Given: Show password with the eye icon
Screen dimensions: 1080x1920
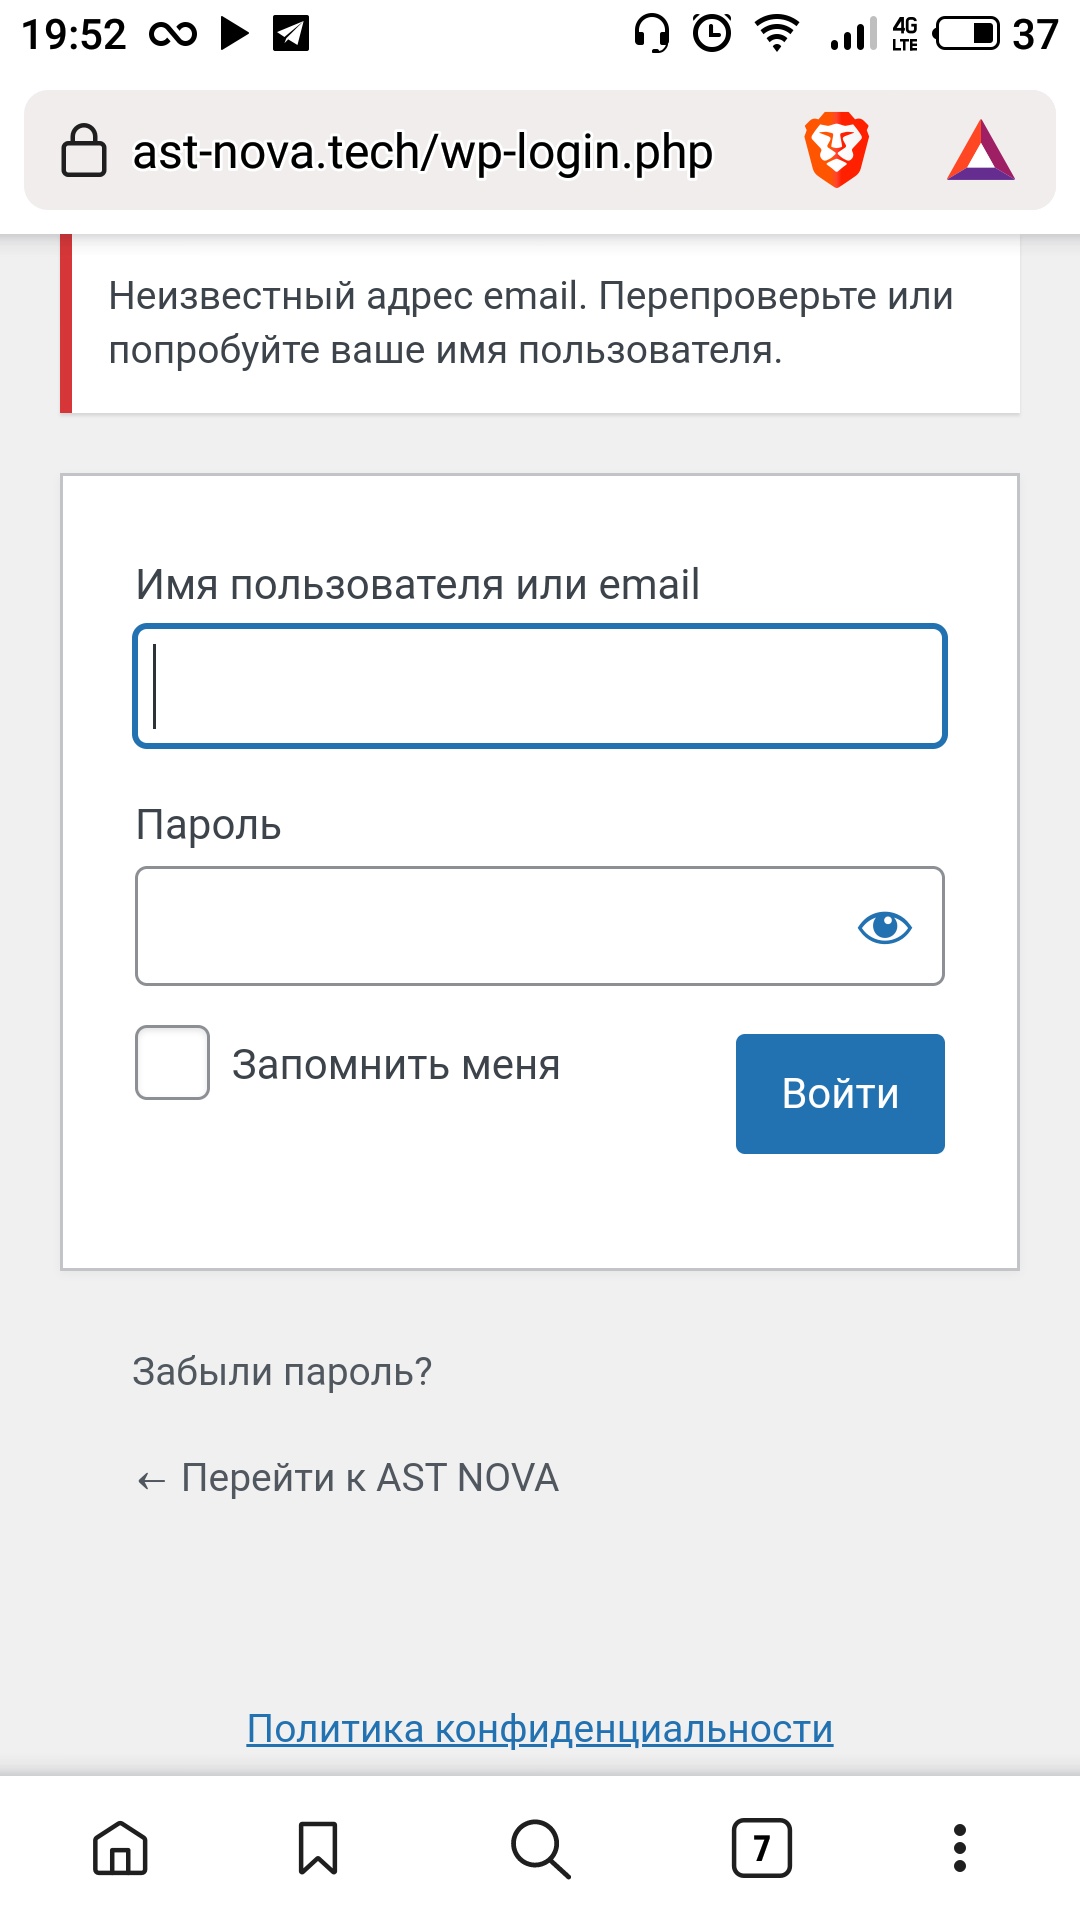Looking at the screenshot, I should click(885, 927).
